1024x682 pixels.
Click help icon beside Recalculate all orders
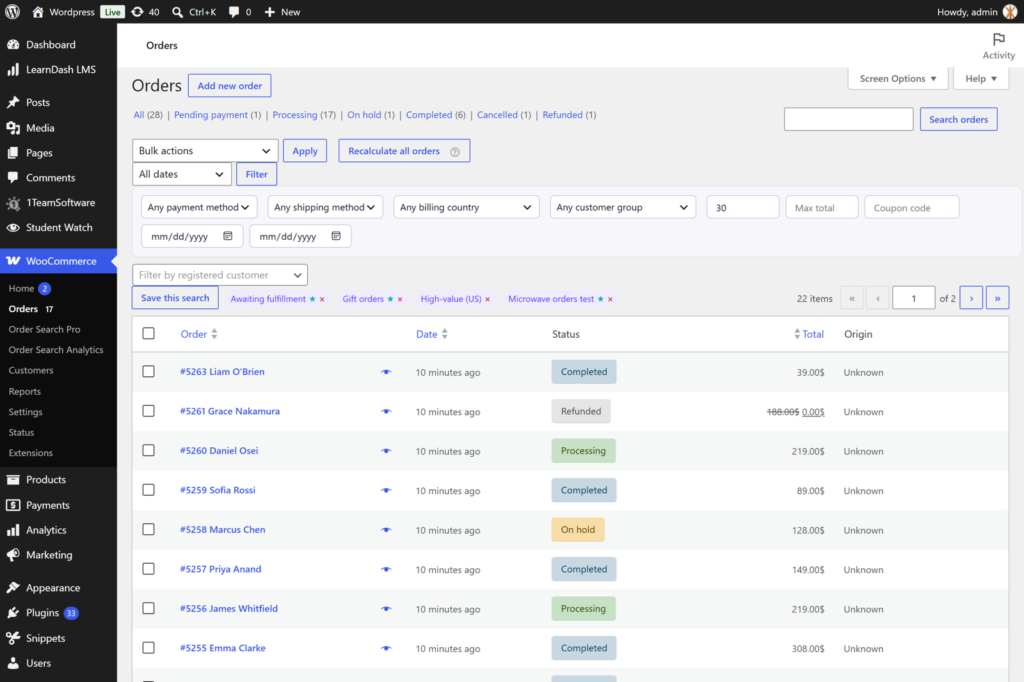[455, 152]
